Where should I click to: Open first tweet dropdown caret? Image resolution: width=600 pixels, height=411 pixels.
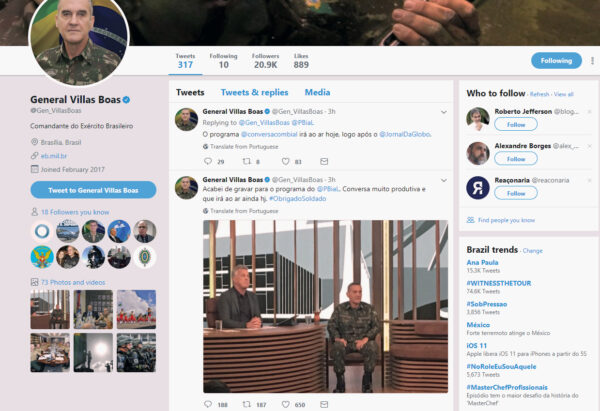pyautogui.click(x=444, y=112)
